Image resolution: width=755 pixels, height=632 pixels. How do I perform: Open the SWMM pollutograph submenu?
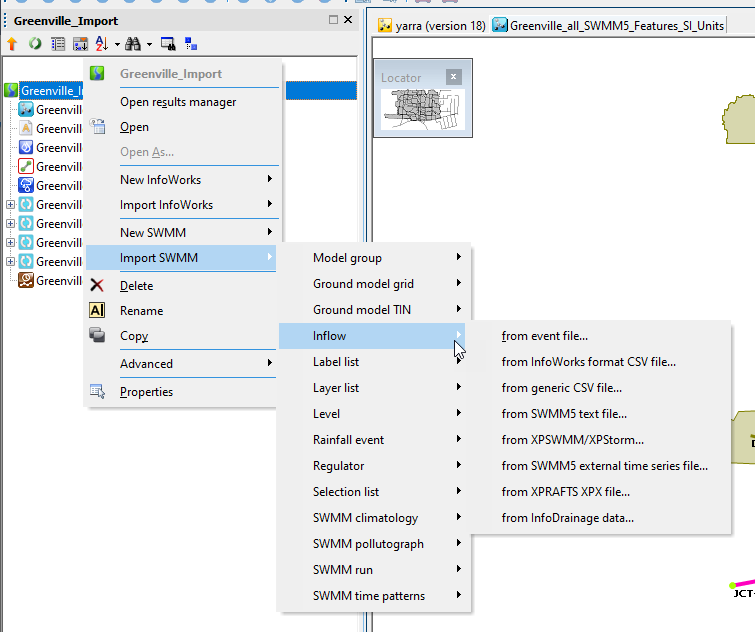pos(373,544)
